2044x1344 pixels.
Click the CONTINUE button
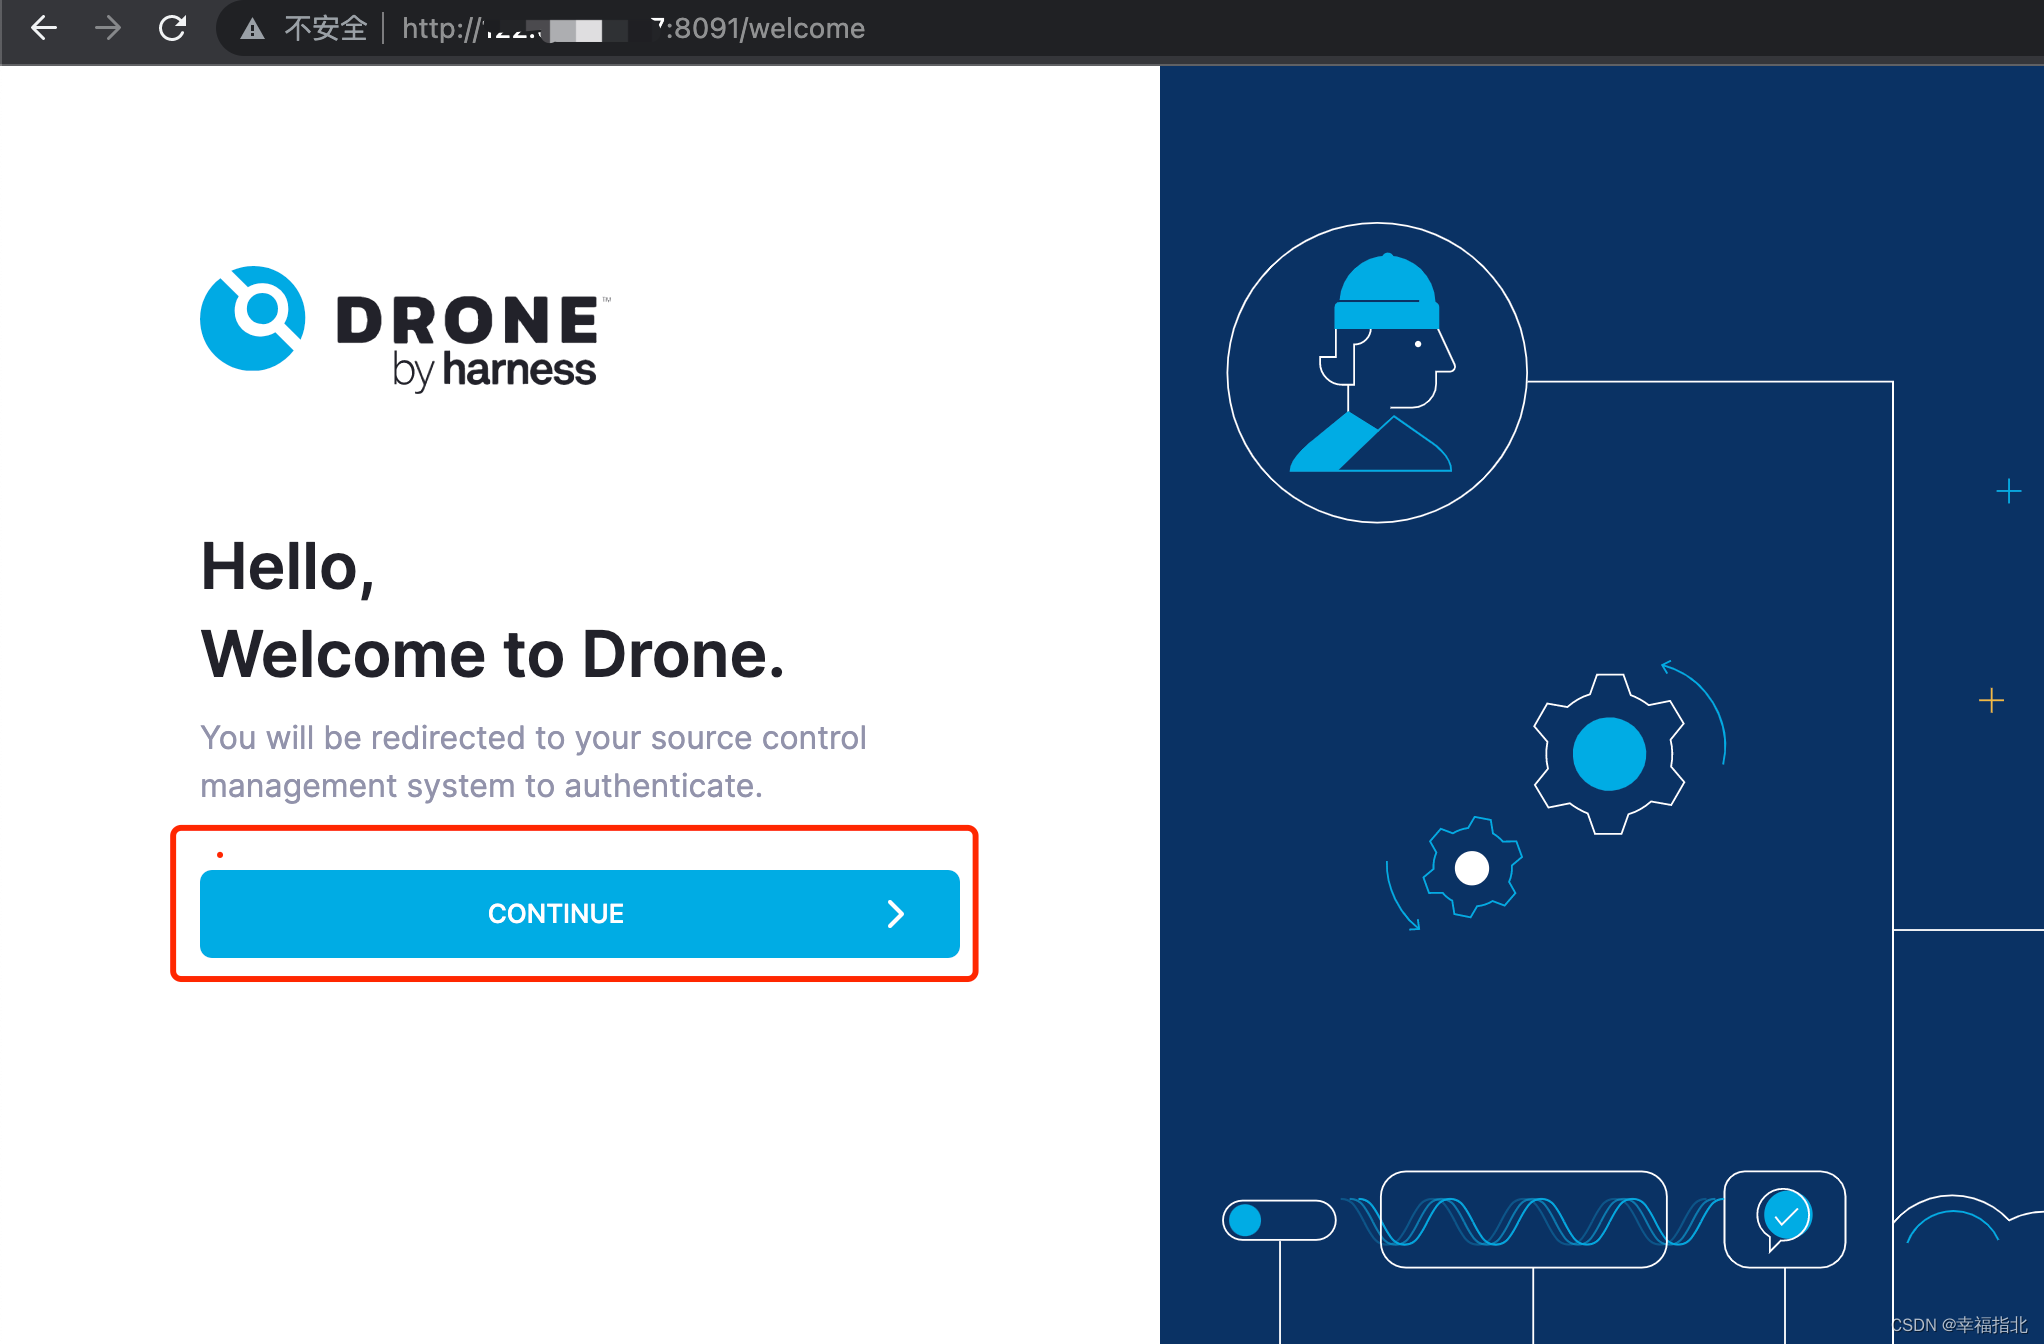(x=580, y=913)
